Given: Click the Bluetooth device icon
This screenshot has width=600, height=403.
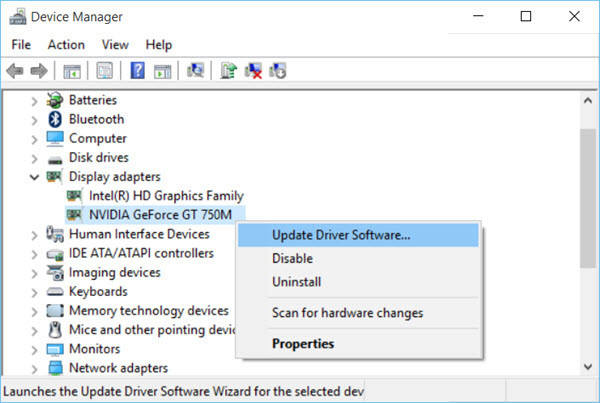Looking at the screenshot, I should pos(55,119).
